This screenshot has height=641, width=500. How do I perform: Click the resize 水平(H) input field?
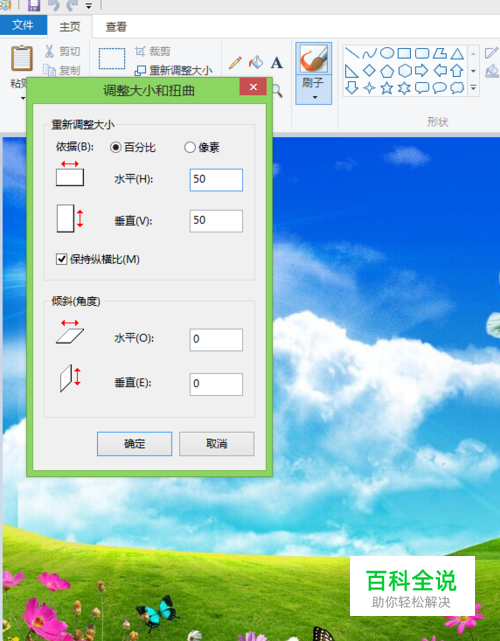216,179
